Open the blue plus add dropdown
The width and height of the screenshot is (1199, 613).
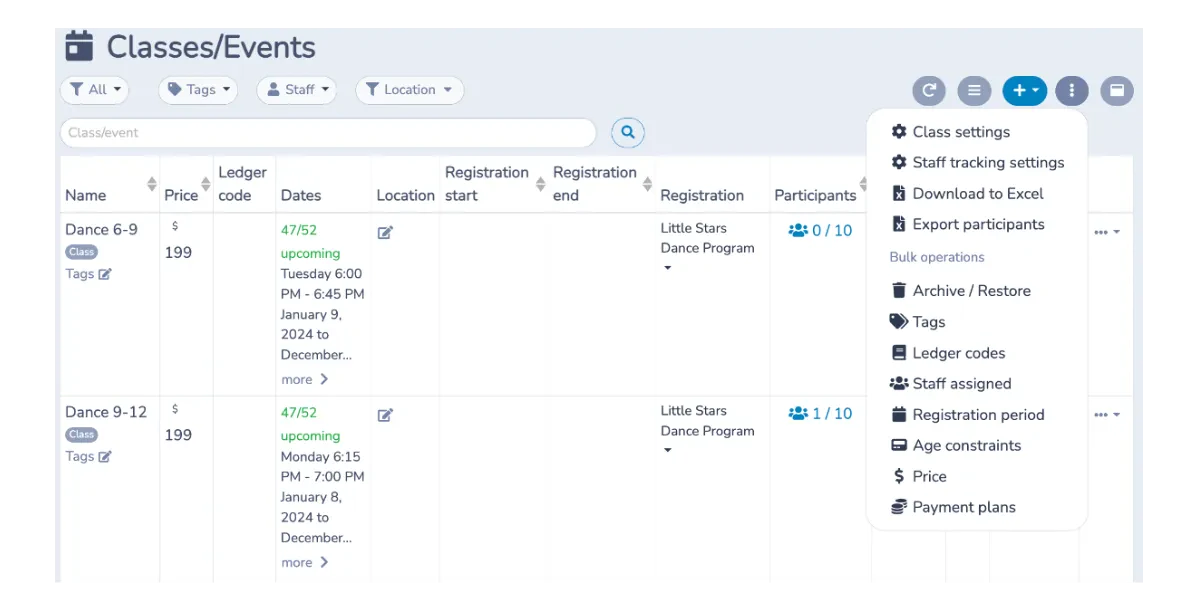coord(1025,90)
